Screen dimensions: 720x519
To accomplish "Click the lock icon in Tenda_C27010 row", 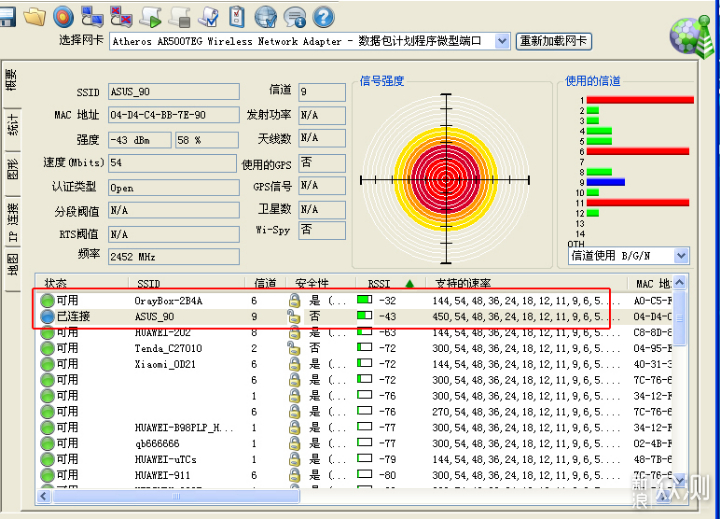I will pos(294,348).
